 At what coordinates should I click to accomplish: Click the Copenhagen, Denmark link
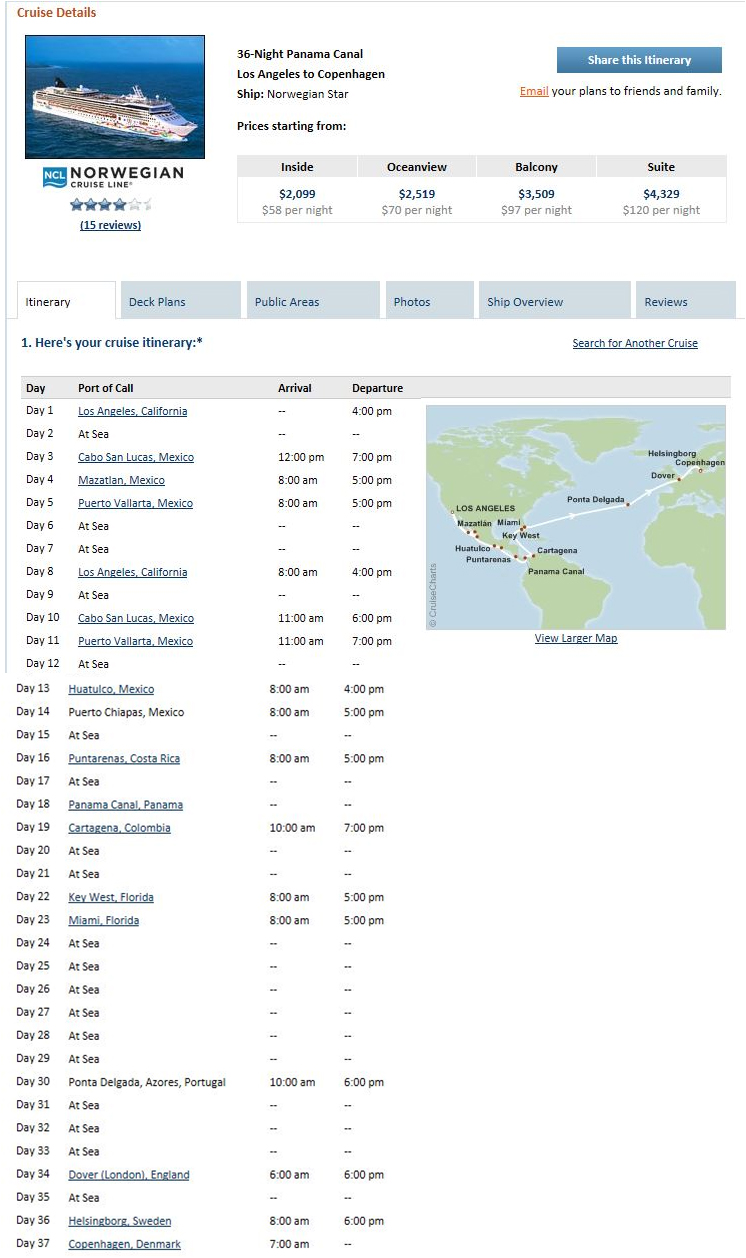tap(125, 1244)
